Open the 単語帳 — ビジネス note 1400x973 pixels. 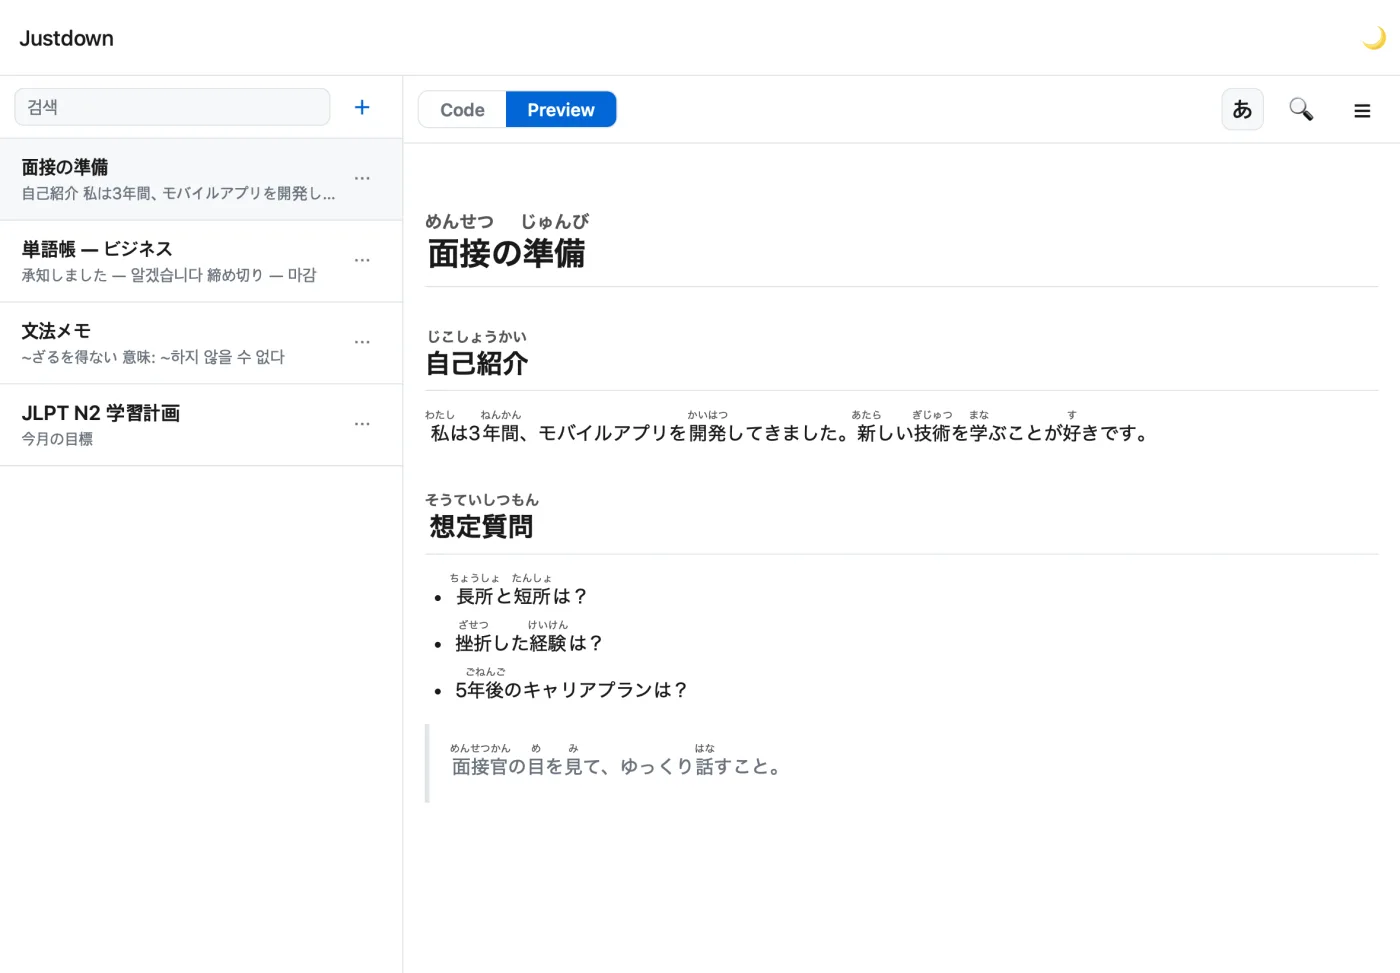tap(201, 262)
